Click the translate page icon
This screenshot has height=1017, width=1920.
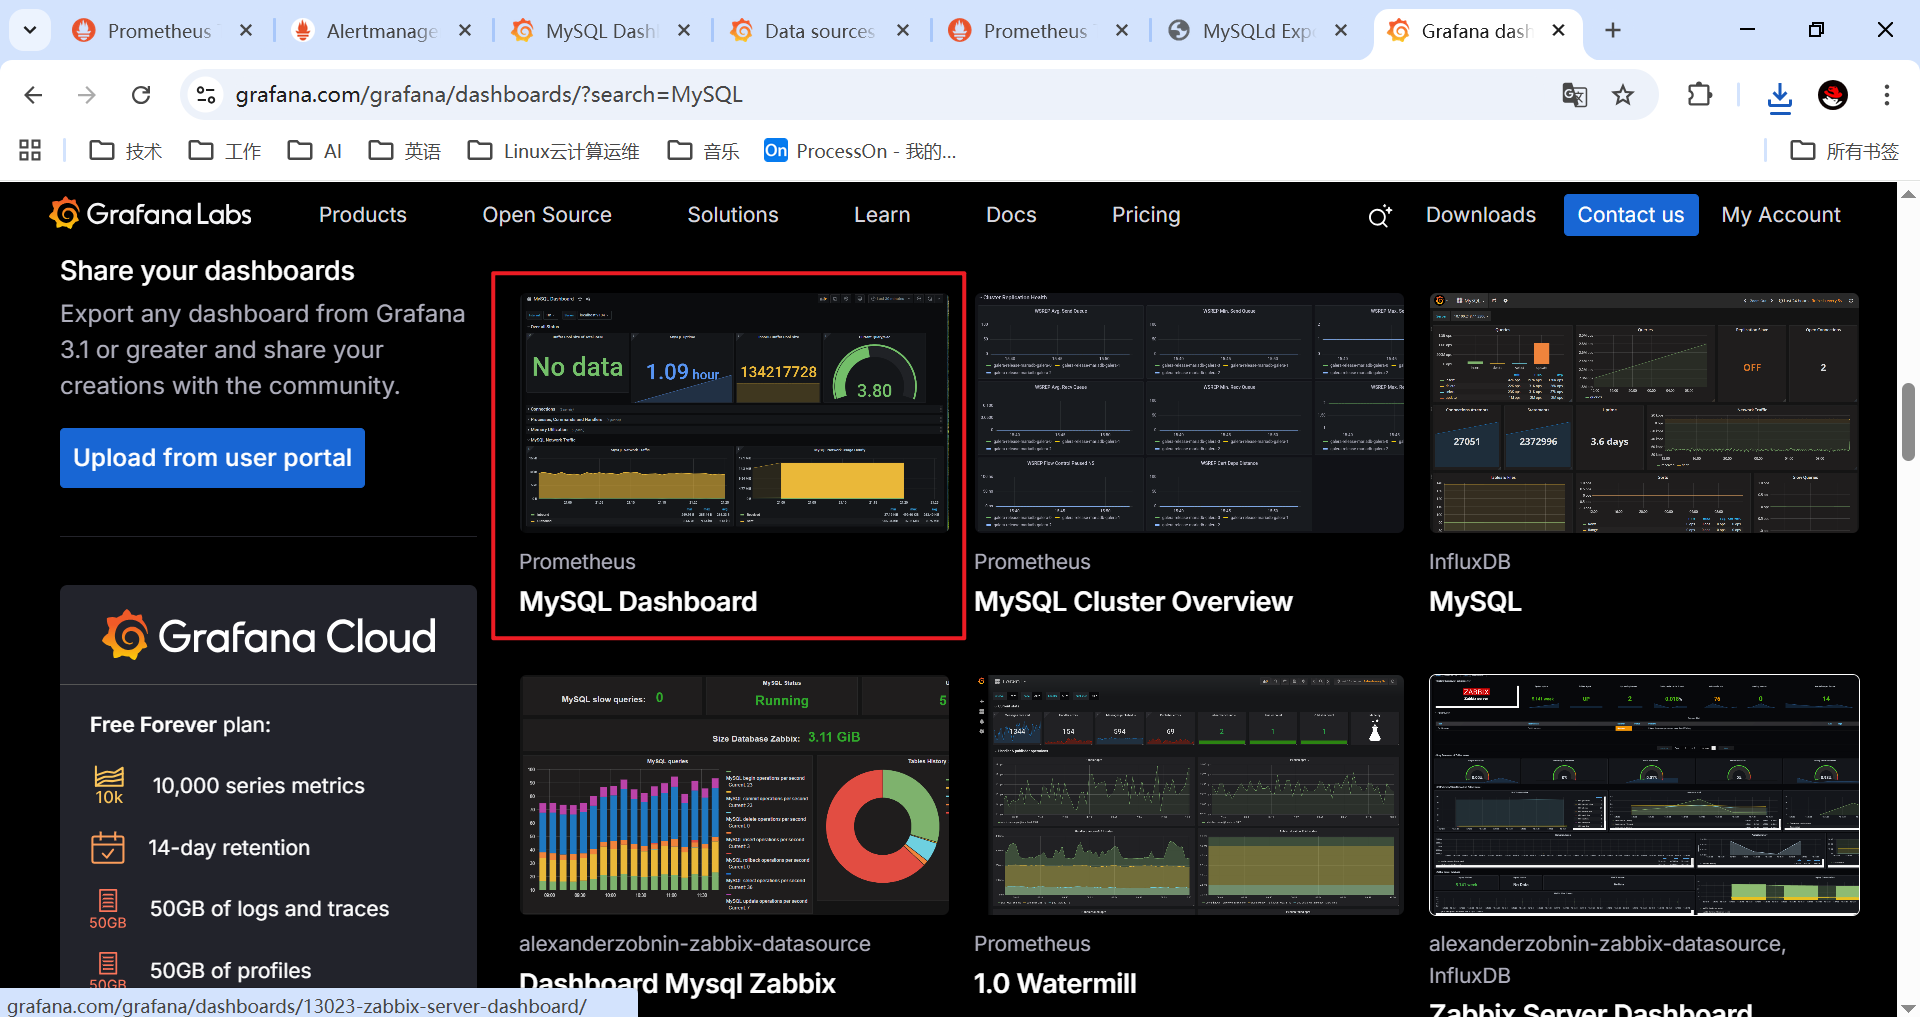[1575, 95]
